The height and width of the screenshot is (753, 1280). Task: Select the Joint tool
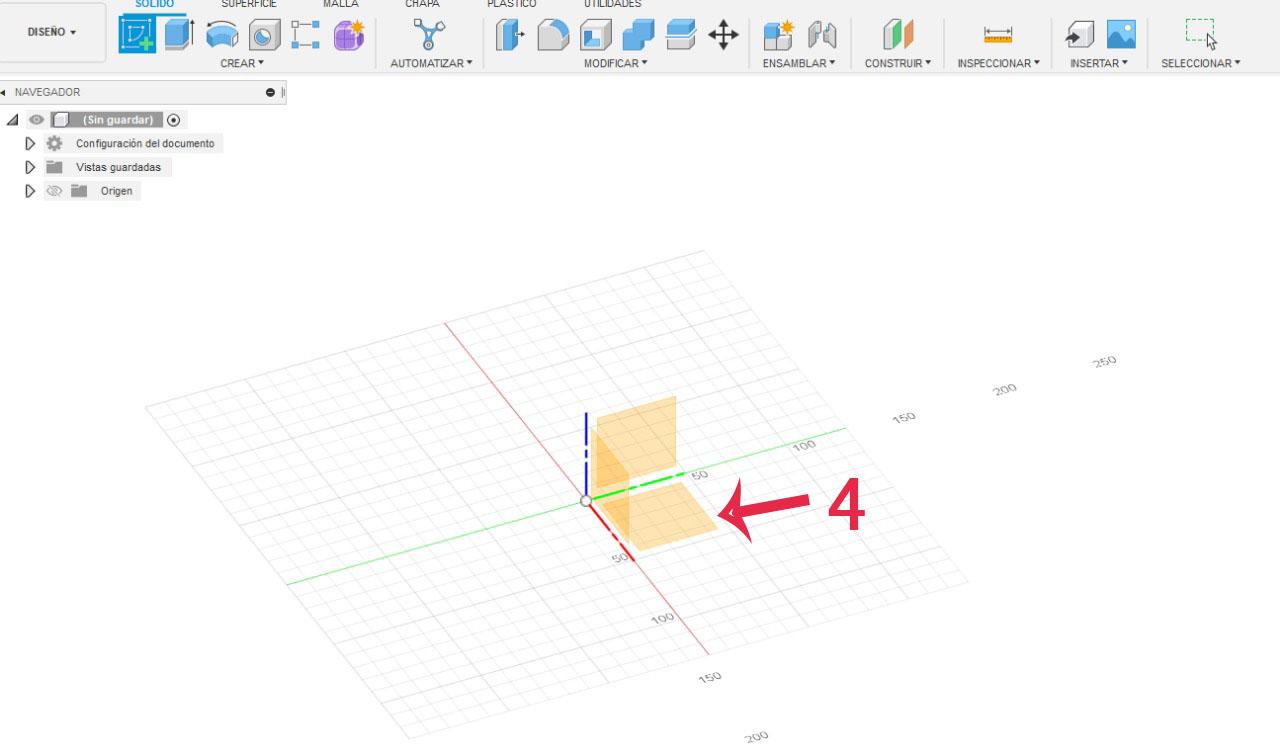coord(821,36)
